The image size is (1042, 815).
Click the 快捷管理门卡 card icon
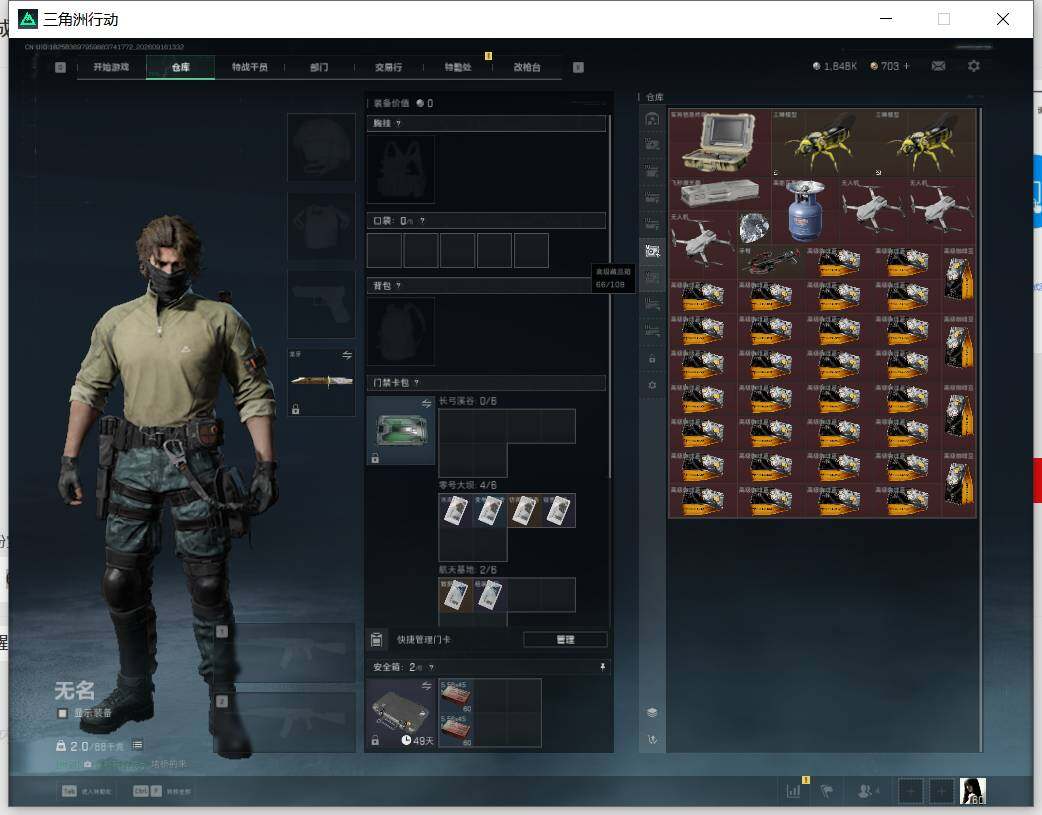[x=376, y=640]
